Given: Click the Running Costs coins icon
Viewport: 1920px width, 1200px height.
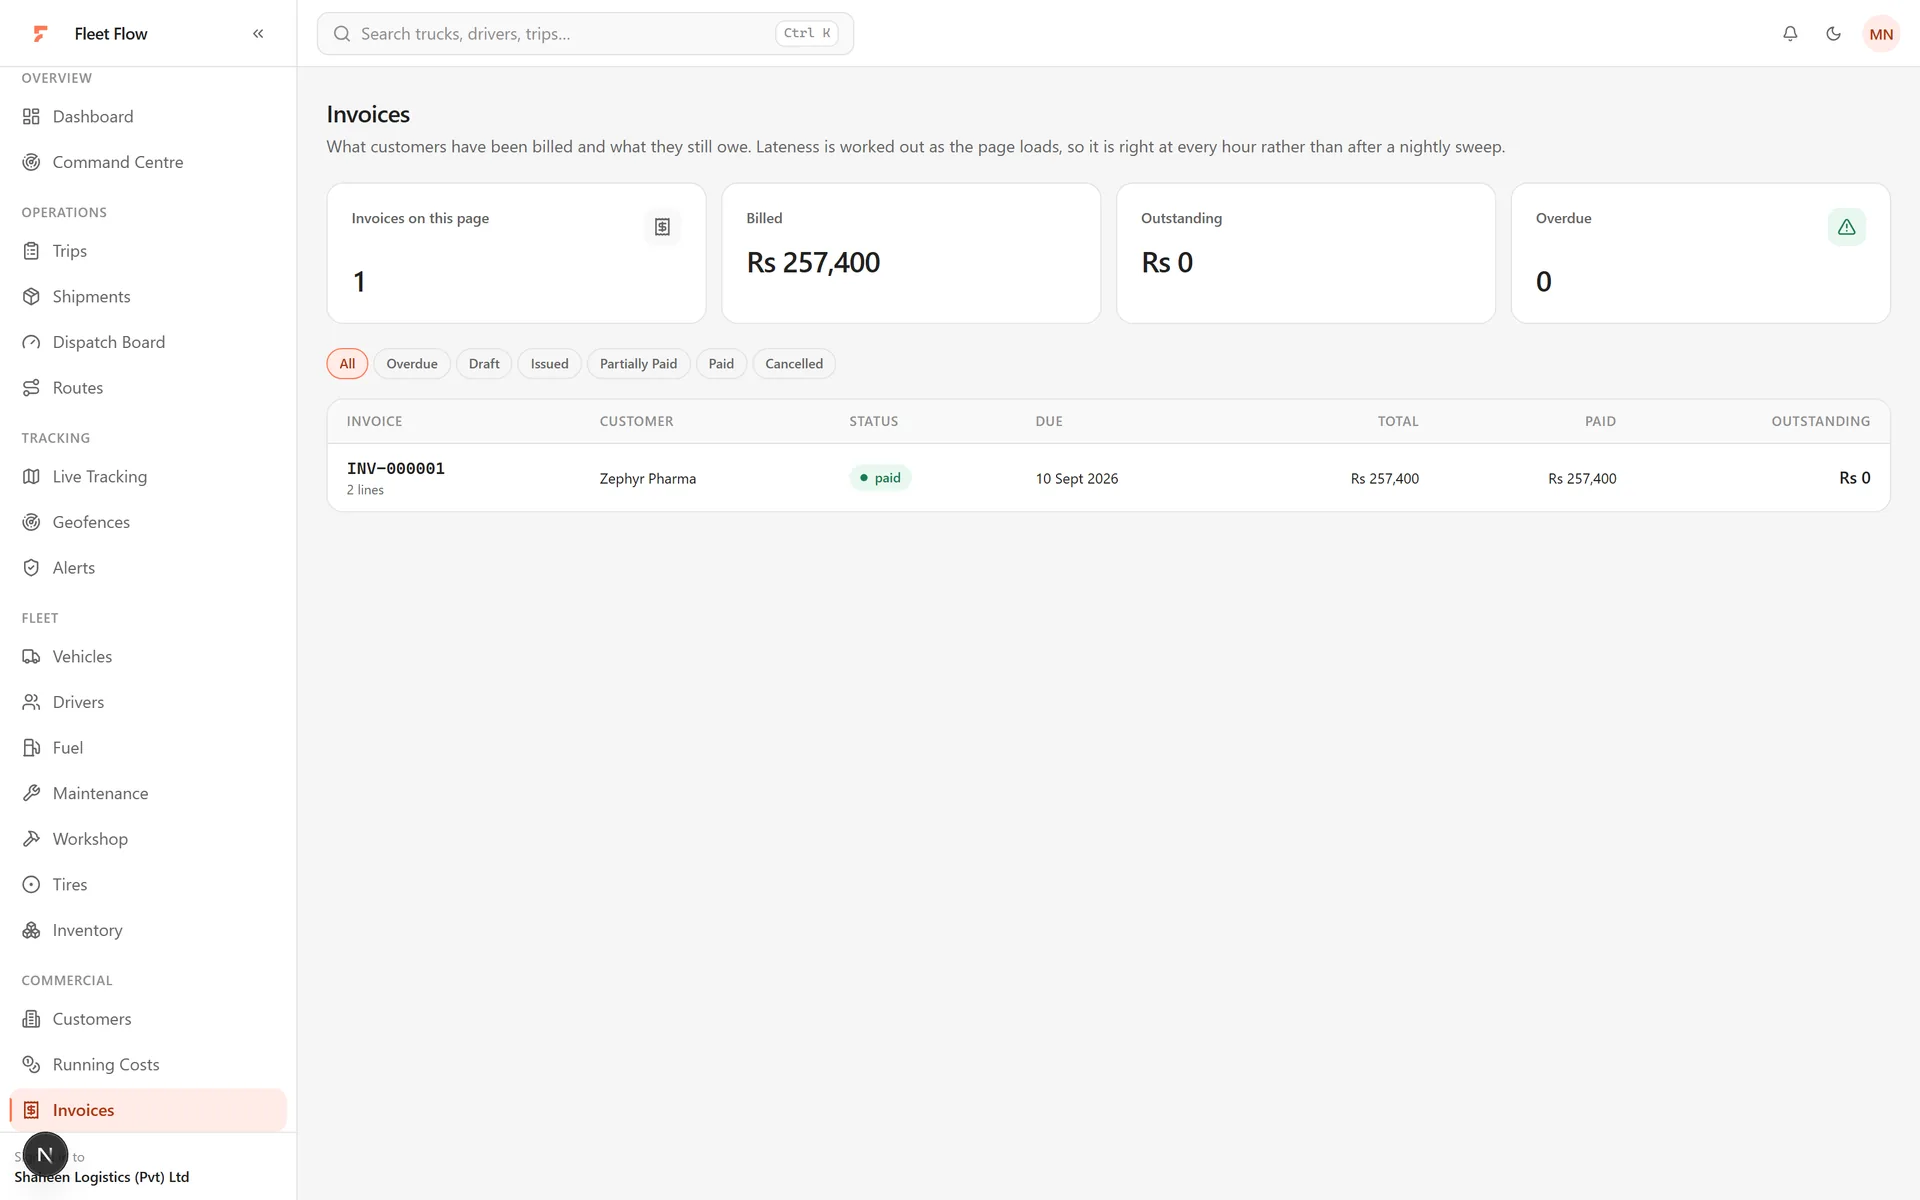Looking at the screenshot, I should pos(31,1065).
